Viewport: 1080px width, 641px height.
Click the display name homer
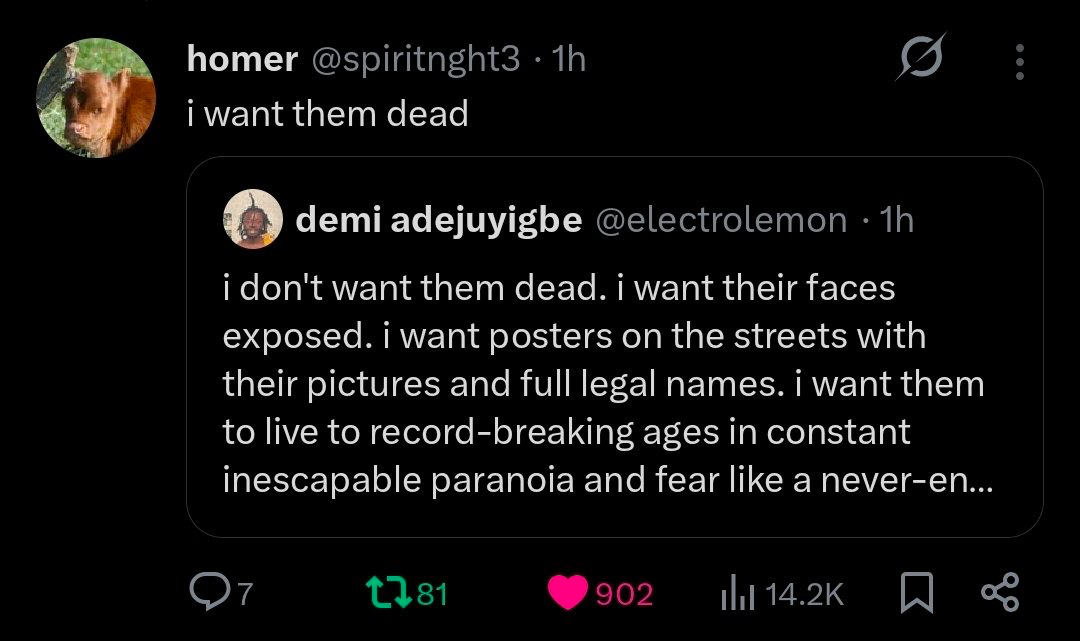click(242, 60)
